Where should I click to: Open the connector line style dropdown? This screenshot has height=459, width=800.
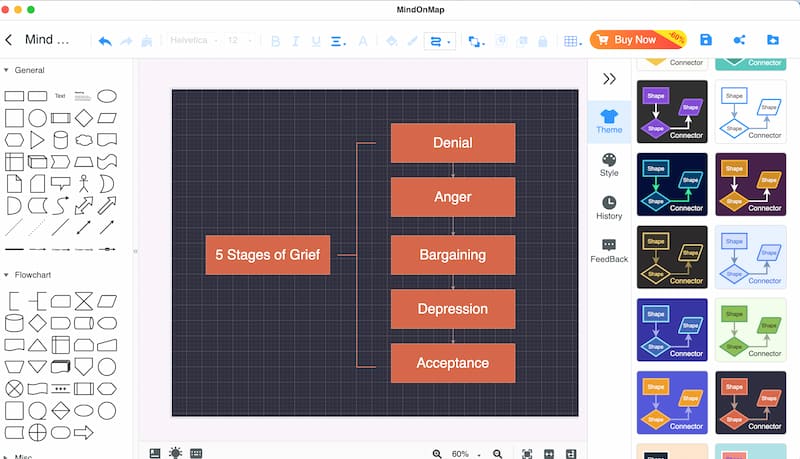click(440, 41)
